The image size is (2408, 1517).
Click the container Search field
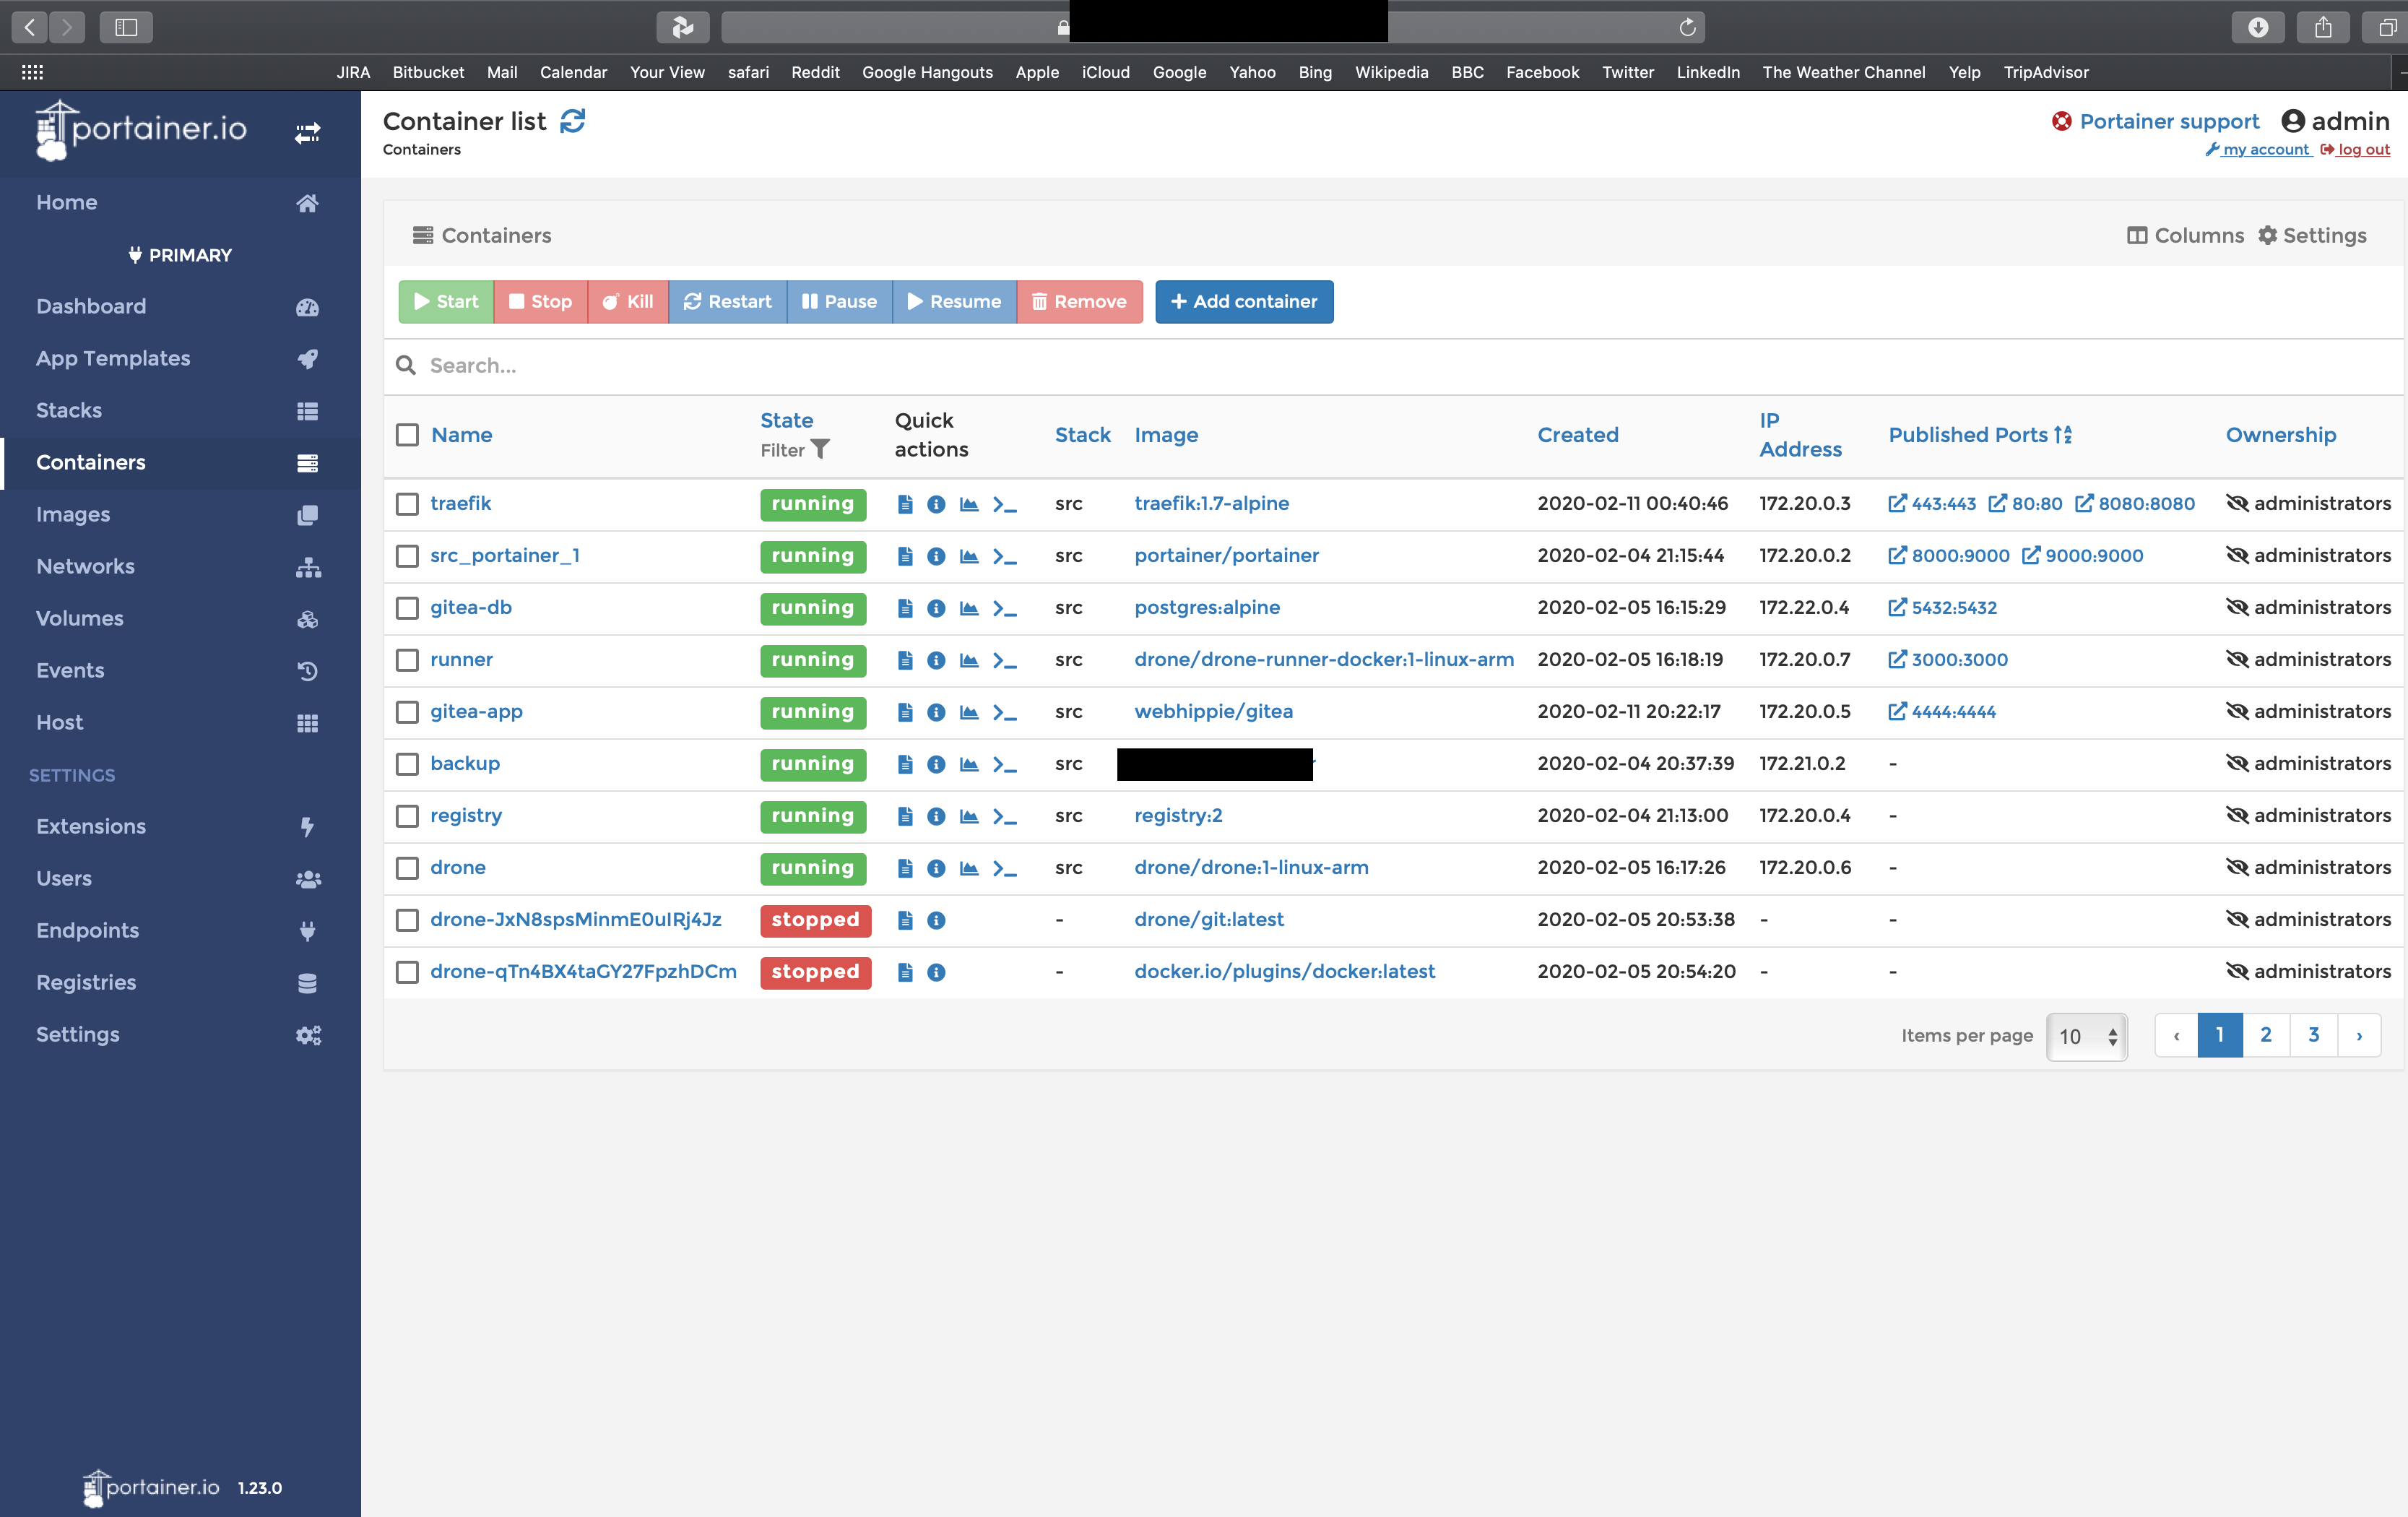(x=1393, y=366)
